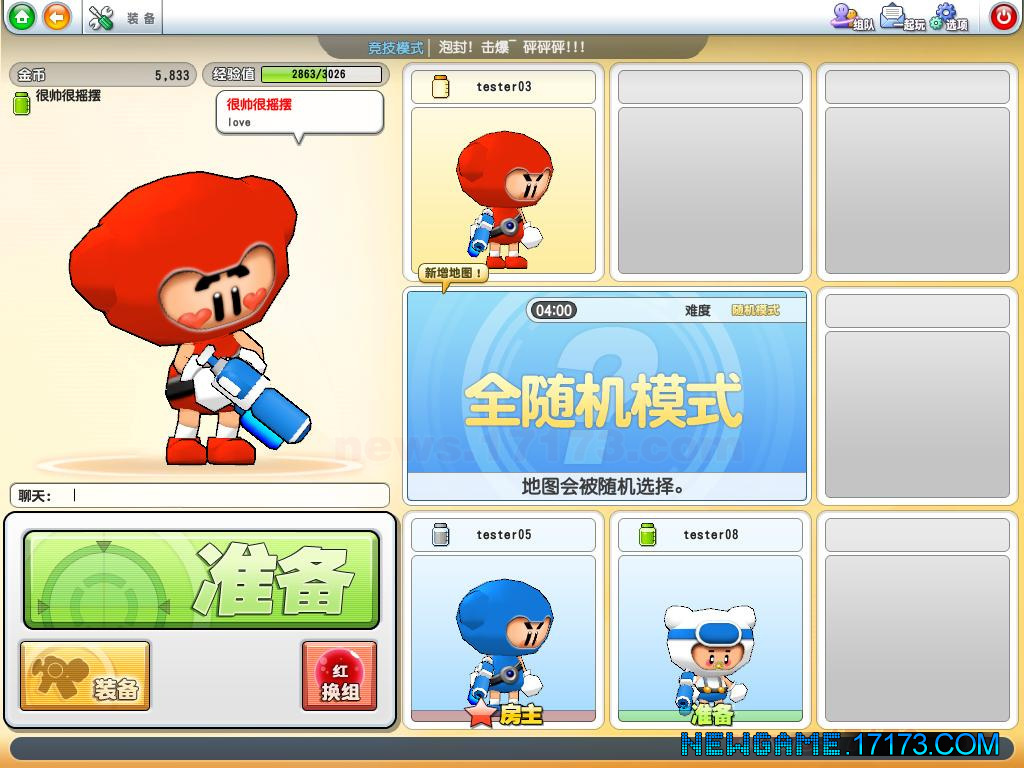Open the 选项 options gear icon
The height and width of the screenshot is (768, 1024).
(x=948, y=17)
